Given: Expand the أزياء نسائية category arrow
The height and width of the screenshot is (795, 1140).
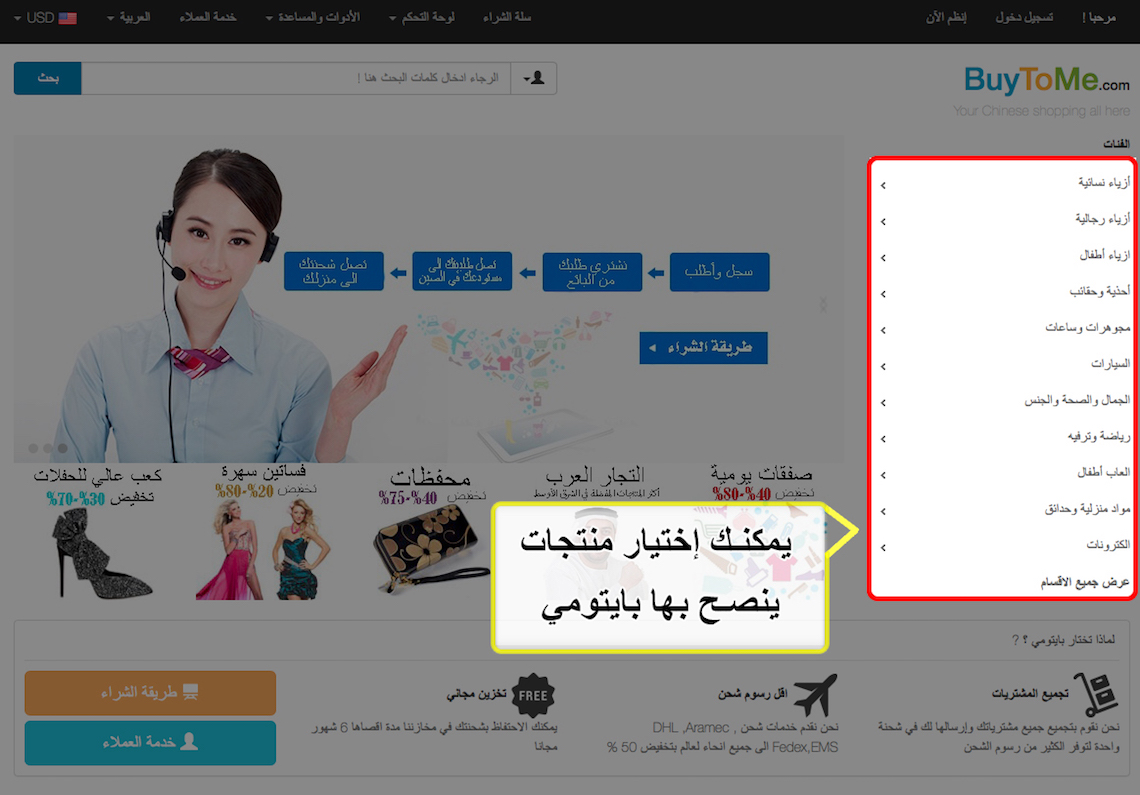Looking at the screenshot, I should point(883,184).
